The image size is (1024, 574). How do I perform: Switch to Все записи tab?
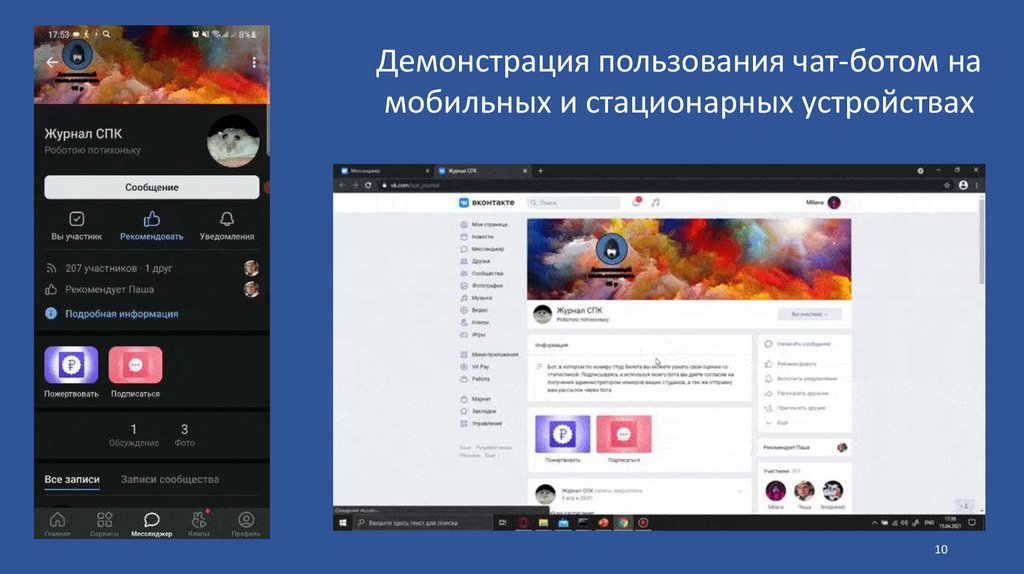tap(72, 479)
